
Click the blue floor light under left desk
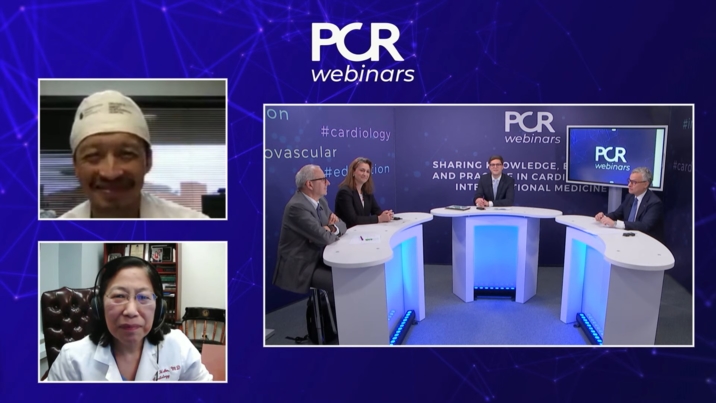point(402,327)
